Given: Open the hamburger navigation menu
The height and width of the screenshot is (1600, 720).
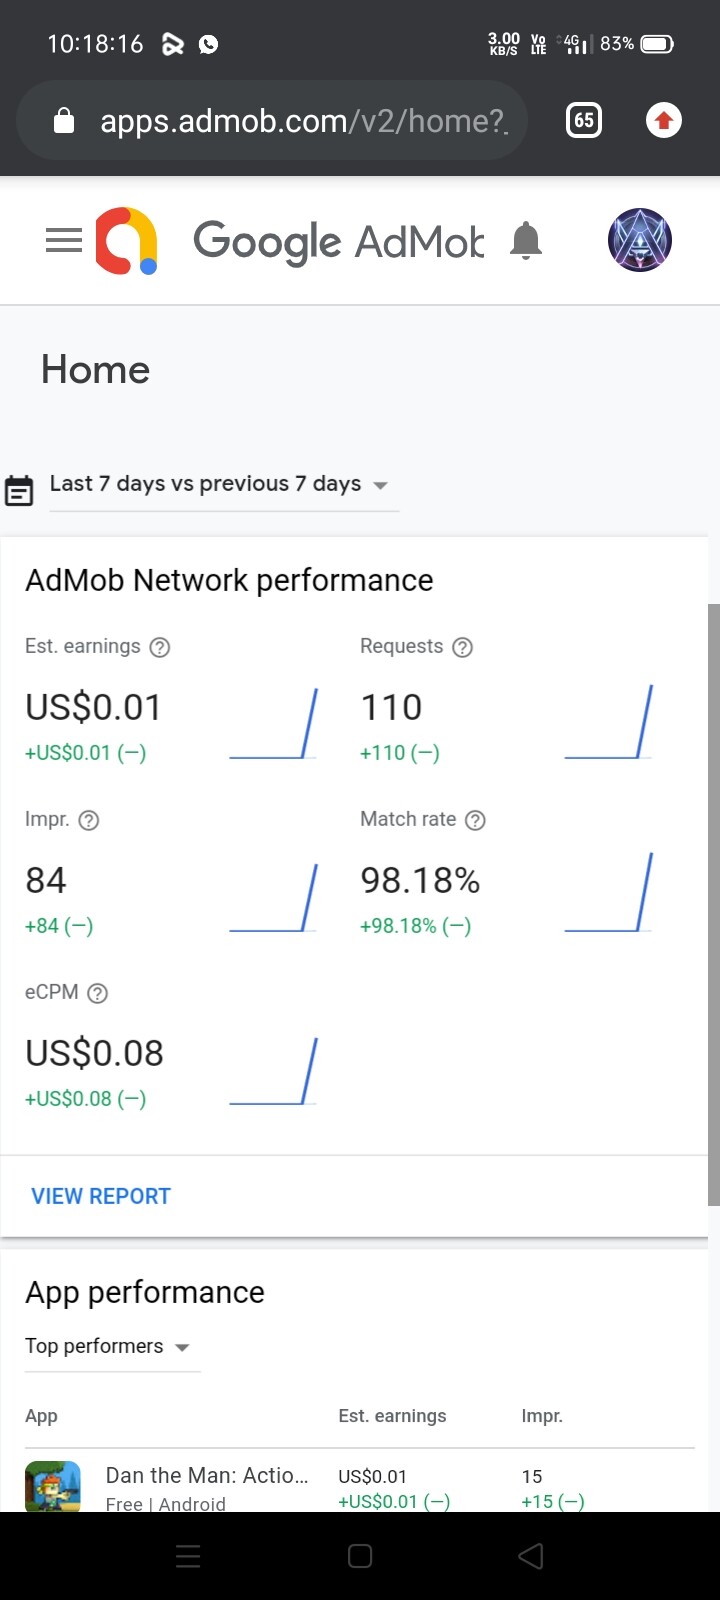Looking at the screenshot, I should (64, 241).
